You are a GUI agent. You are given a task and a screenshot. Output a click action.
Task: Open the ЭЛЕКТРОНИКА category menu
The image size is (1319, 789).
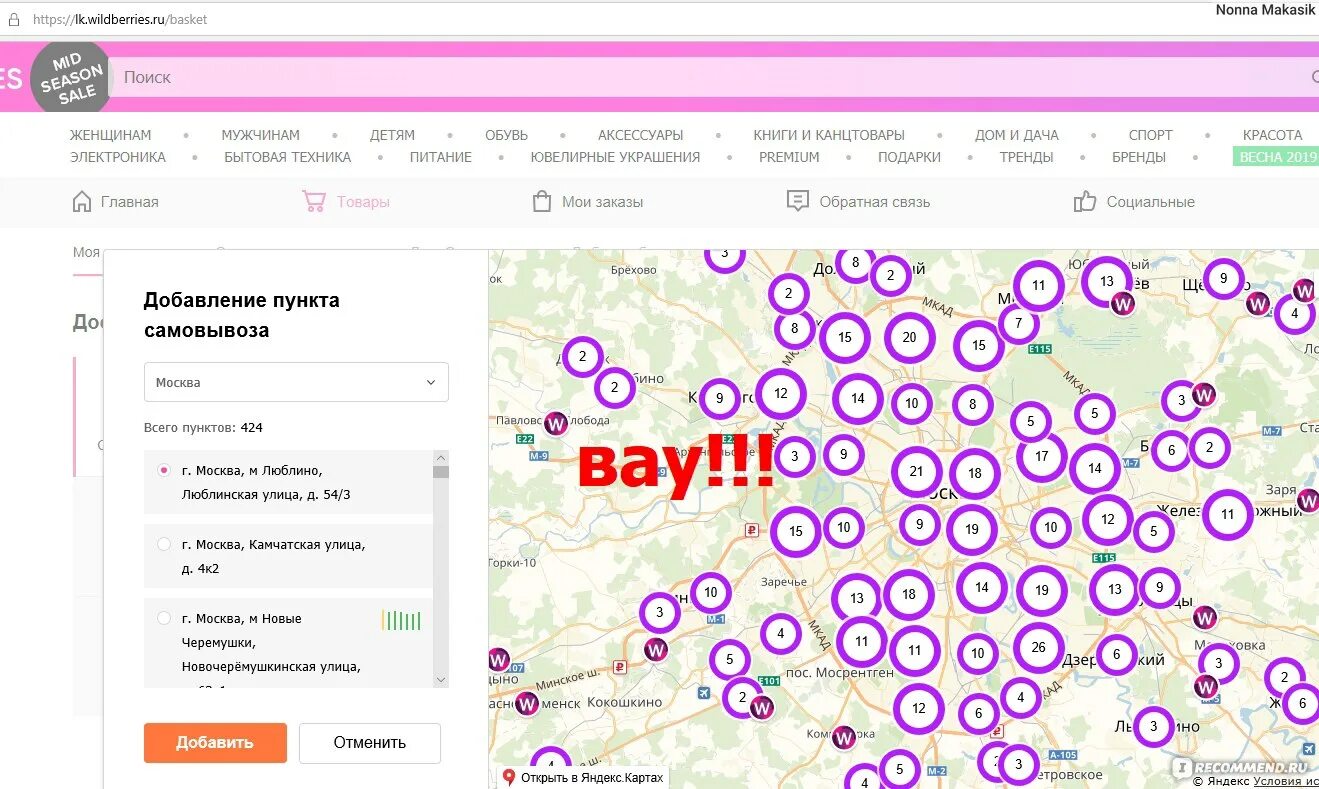118,157
